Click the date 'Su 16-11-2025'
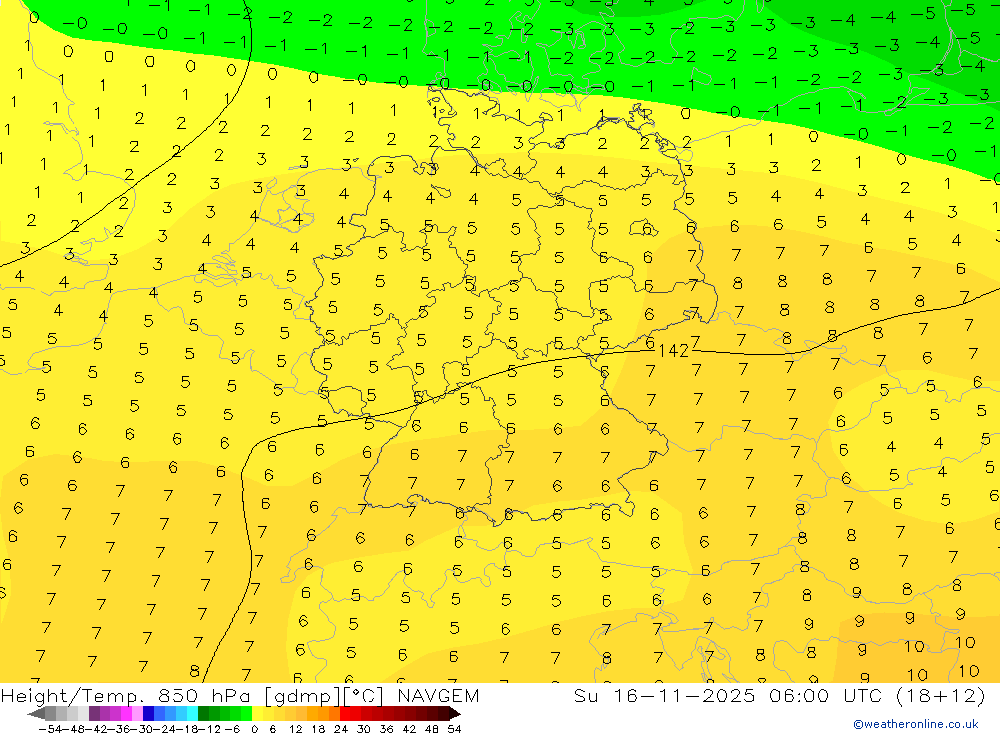 (x=664, y=696)
